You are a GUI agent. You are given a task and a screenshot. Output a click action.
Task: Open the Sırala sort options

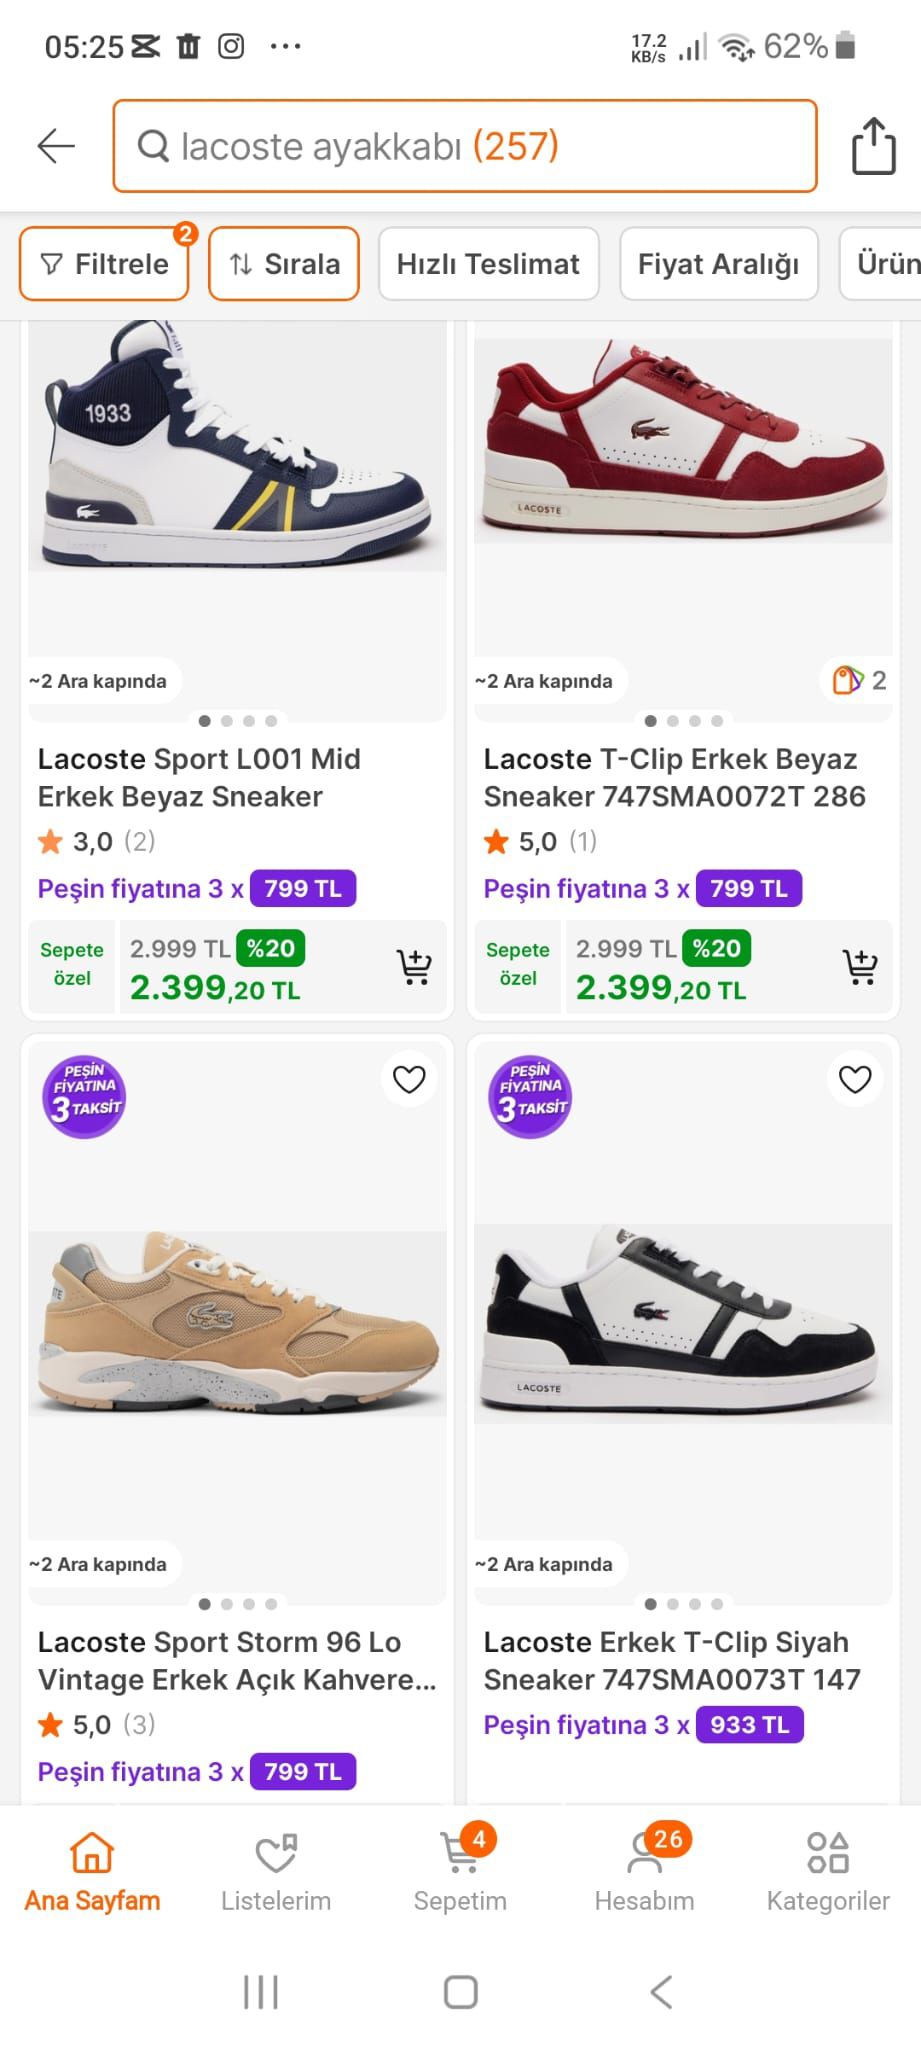click(x=284, y=264)
